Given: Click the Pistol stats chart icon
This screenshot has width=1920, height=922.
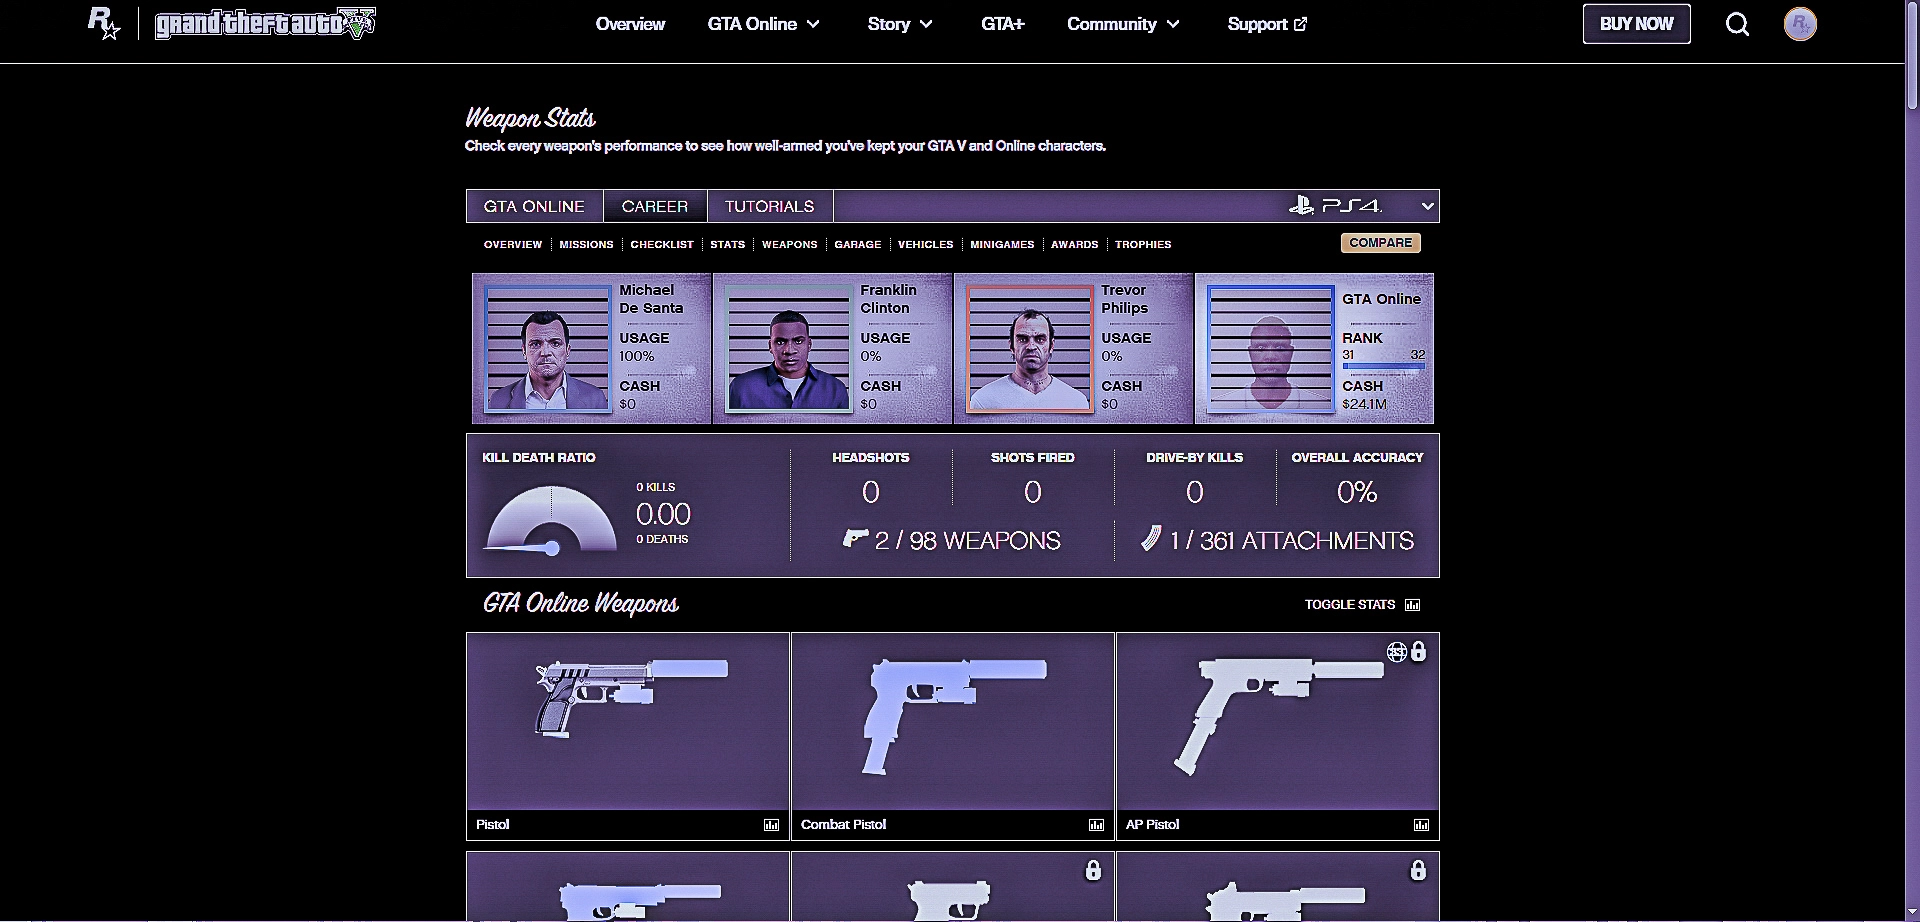Looking at the screenshot, I should click(771, 825).
